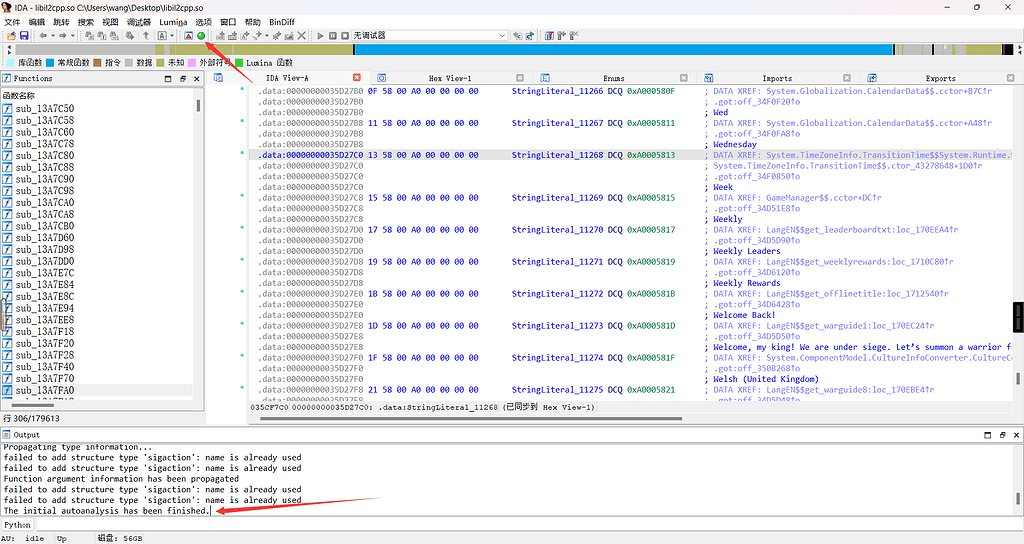
Task: Close the Hex View-1 tab
Action: (x=520, y=78)
